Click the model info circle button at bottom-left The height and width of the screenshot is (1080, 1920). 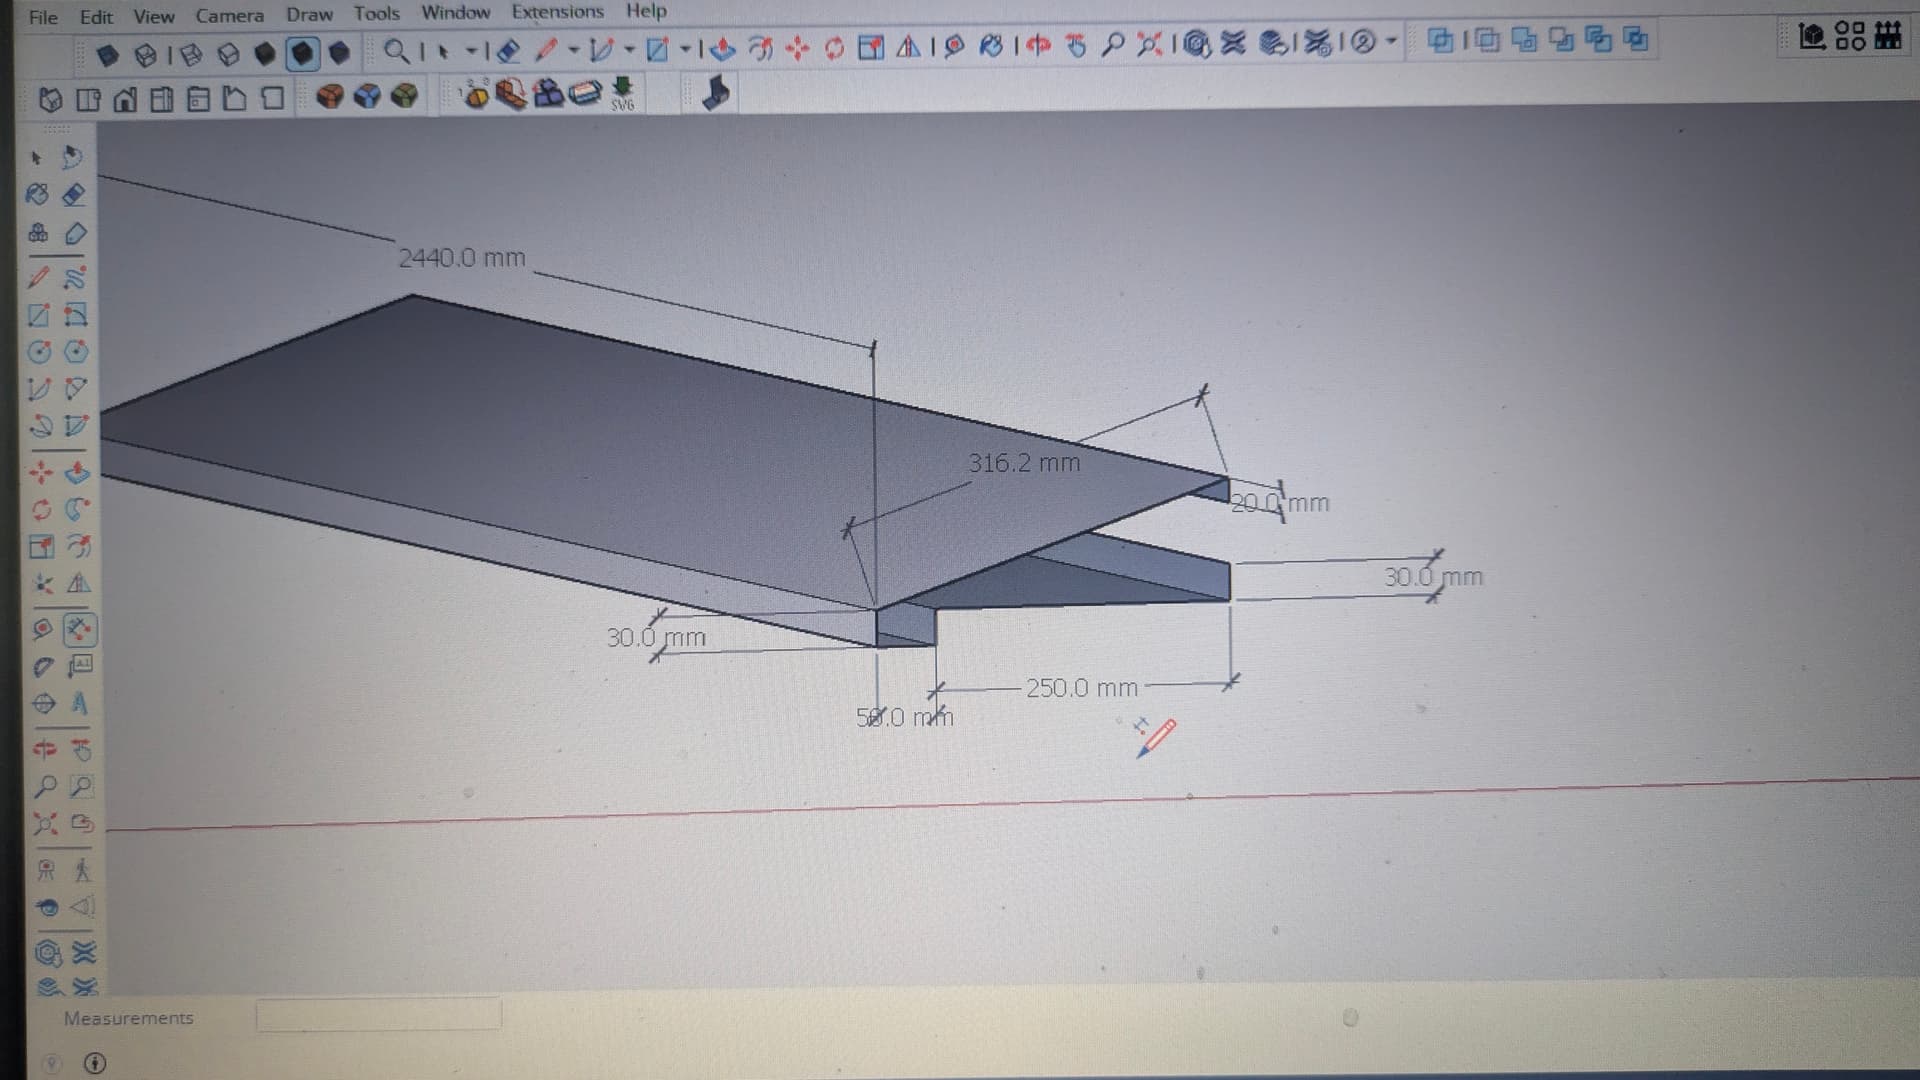(x=95, y=1063)
